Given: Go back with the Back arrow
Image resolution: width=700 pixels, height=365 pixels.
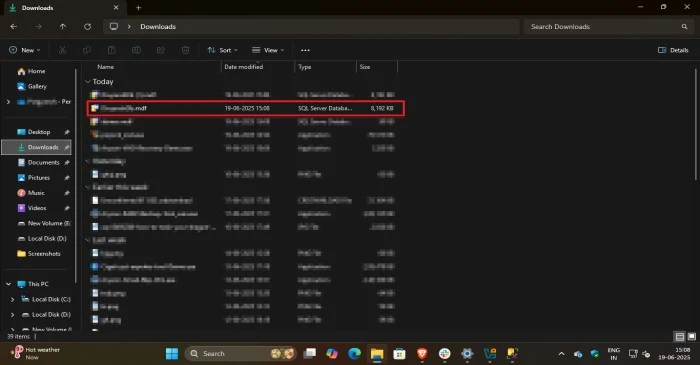Looking at the screenshot, I should click(x=14, y=27).
